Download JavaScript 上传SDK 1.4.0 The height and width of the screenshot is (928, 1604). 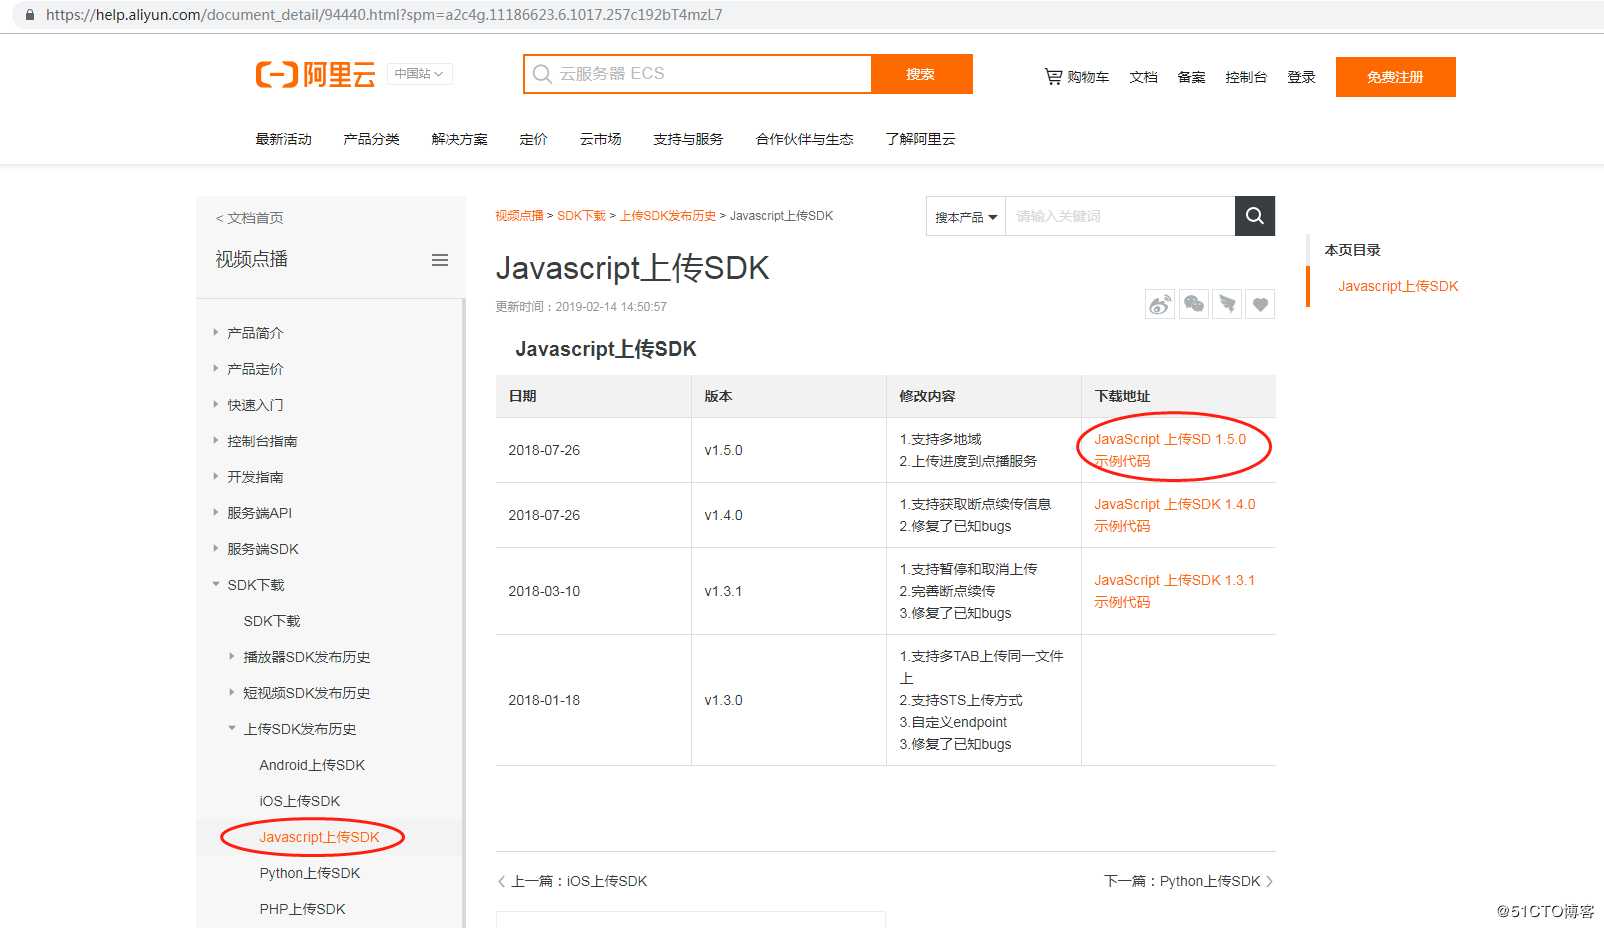coord(1175,504)
